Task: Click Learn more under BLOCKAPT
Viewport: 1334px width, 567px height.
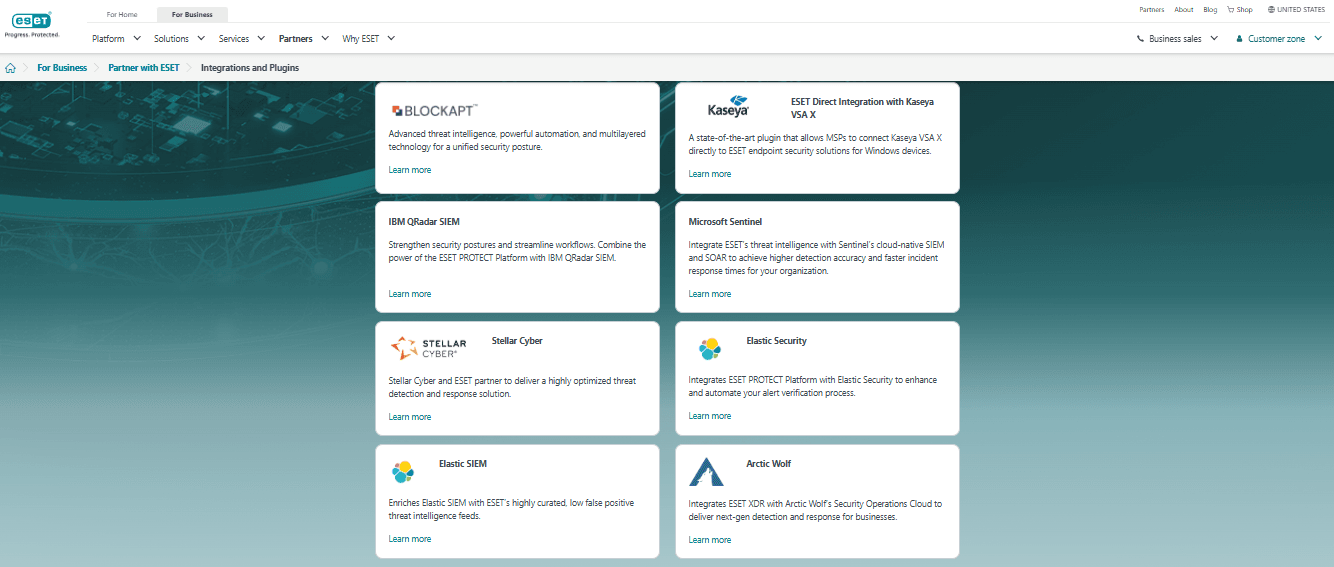Action: pos(410,170)
